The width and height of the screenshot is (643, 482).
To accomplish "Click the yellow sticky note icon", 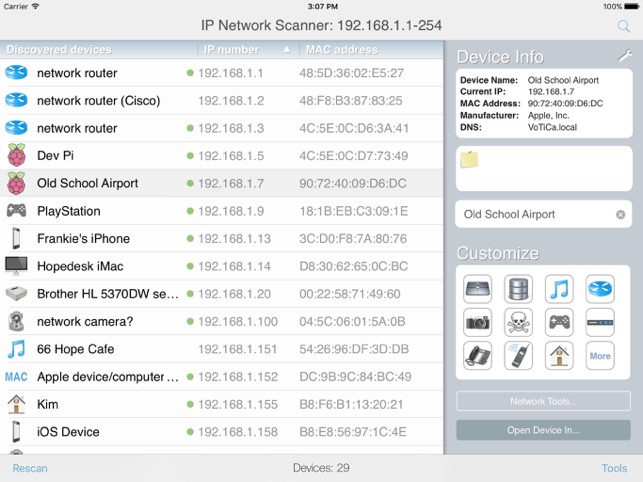I will [469, 160].
